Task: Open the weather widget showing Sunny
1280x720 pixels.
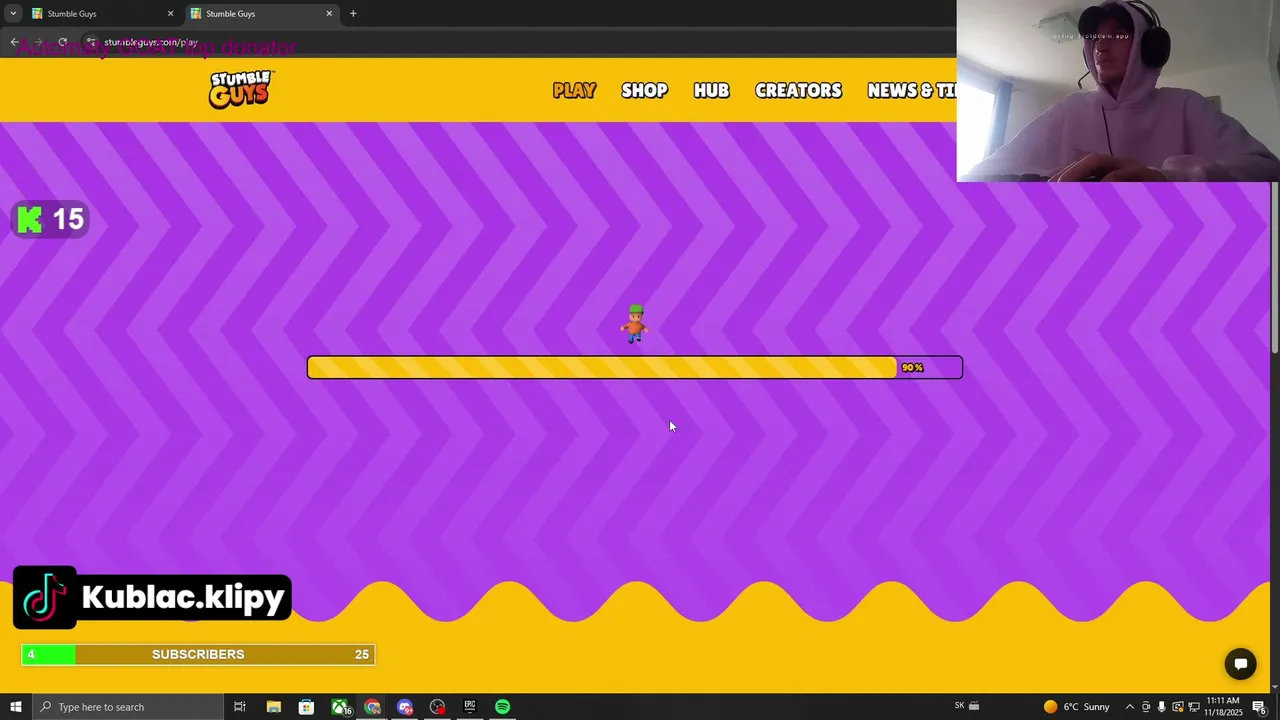Action: (1077, 707)
